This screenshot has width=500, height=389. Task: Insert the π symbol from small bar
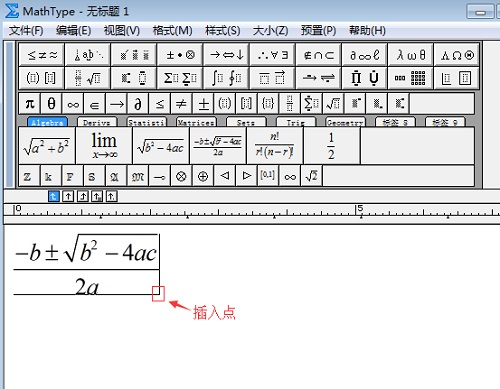30,104
